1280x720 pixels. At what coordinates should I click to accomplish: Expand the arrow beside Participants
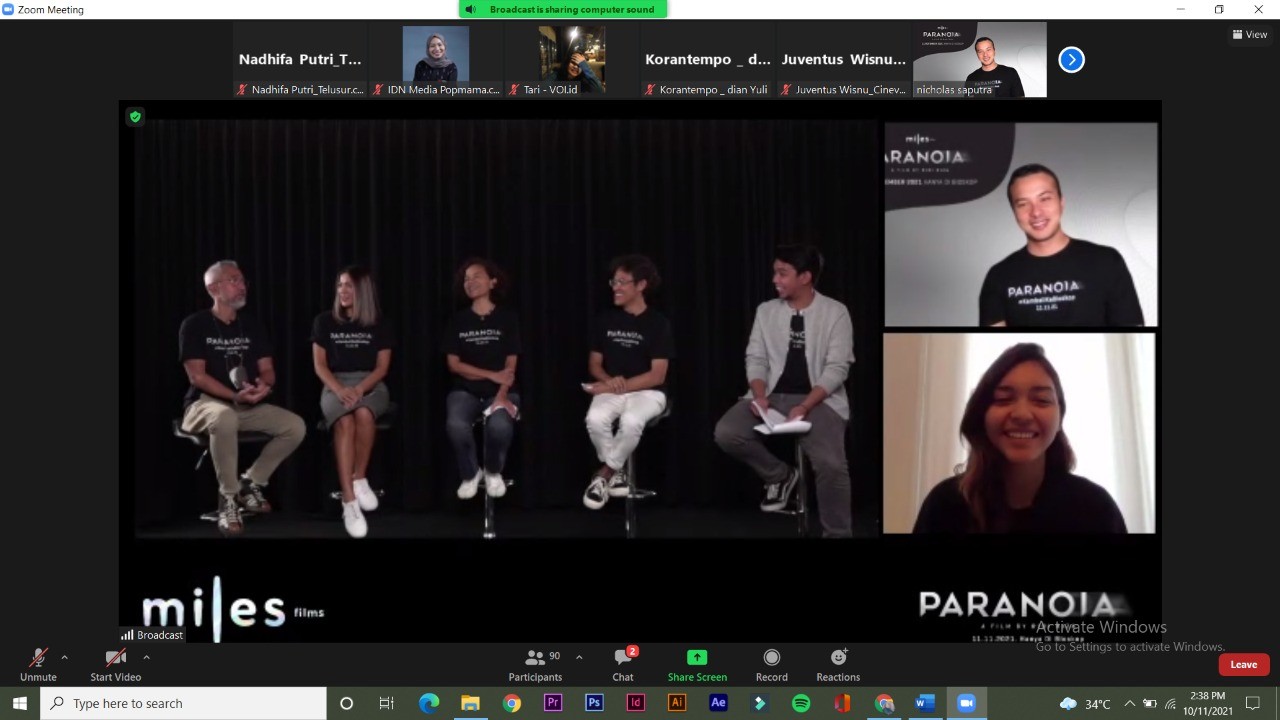(x=579, y=658)
